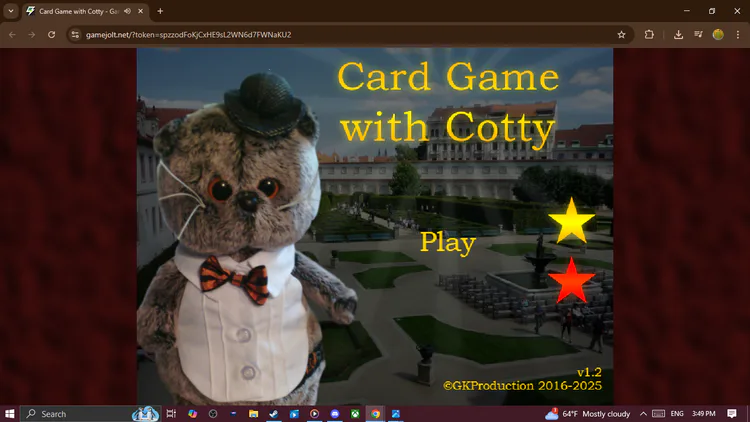The height and width of the screenshot is (422, 750).
Task: Start the game with the Play button
Action: [448, 243]
